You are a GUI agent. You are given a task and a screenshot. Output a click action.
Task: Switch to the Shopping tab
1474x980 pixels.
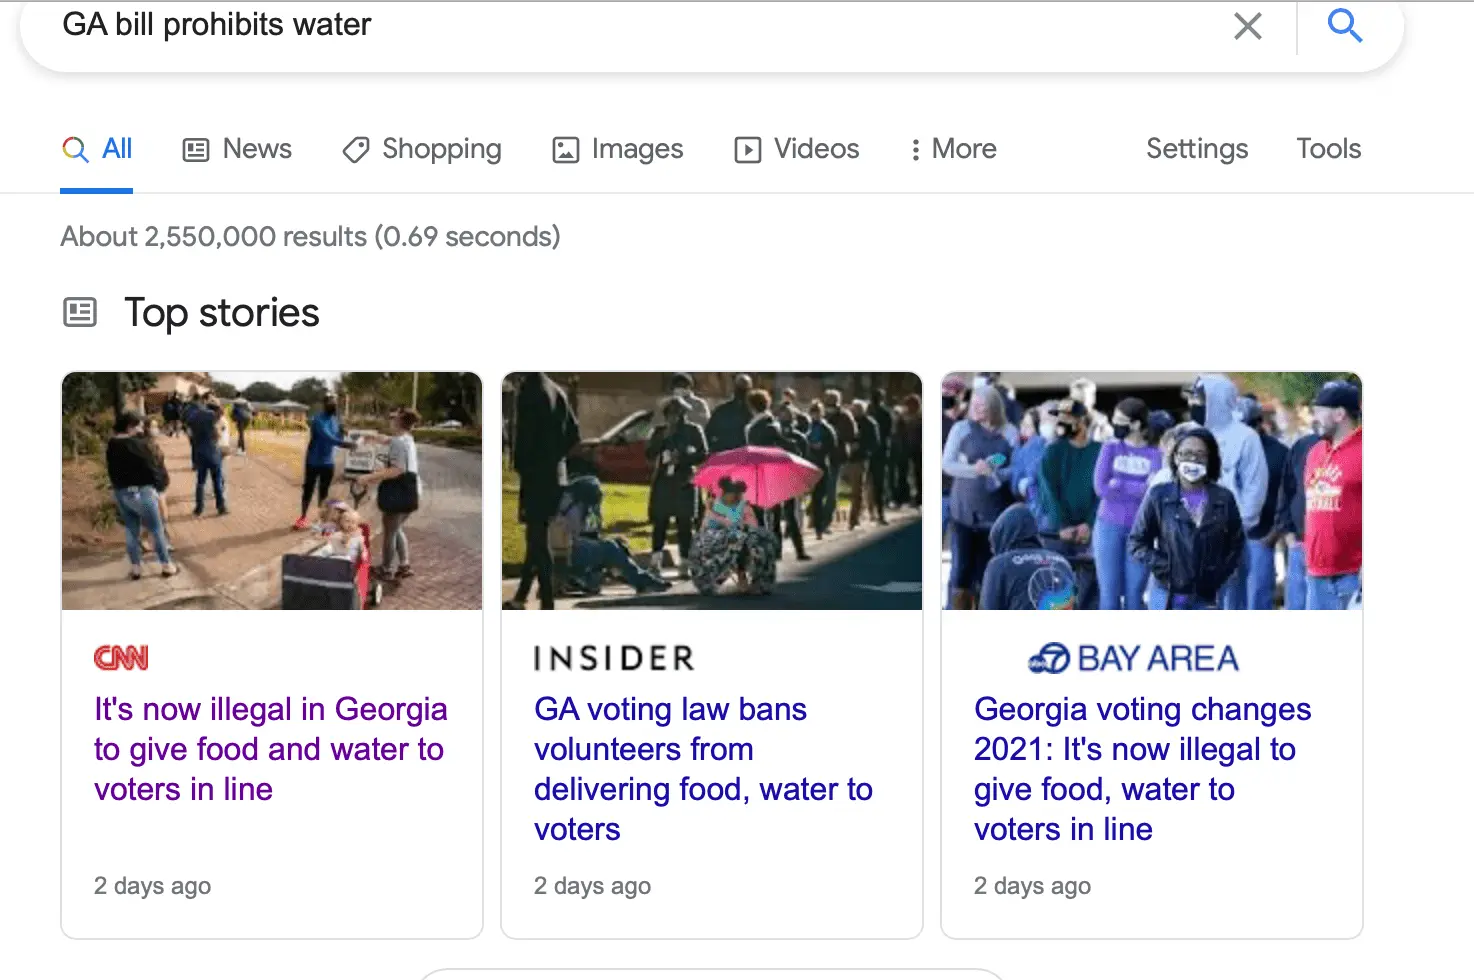(422, 149)
